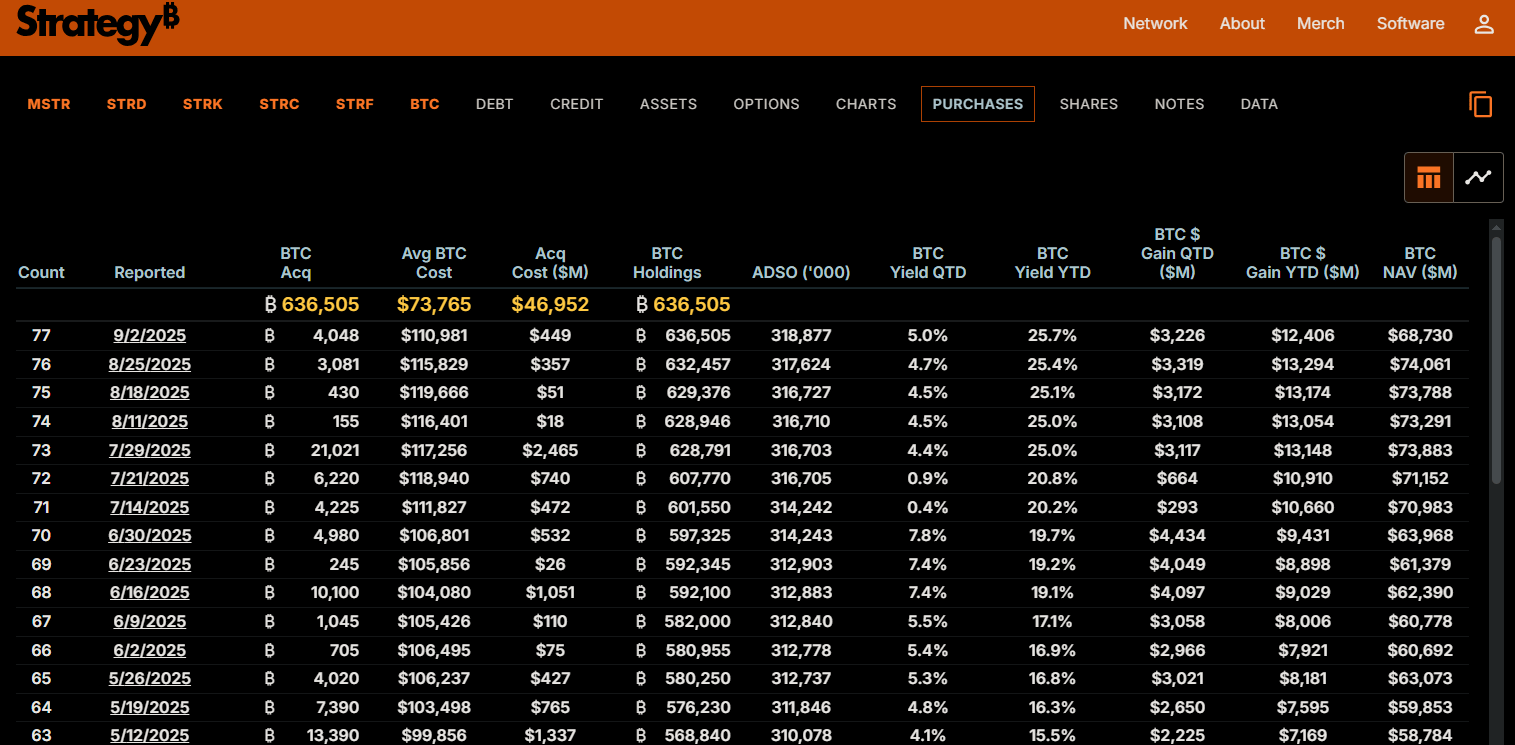Click the 6/16/2025 reported date link
1515x745 pixels.
(149, 593)
